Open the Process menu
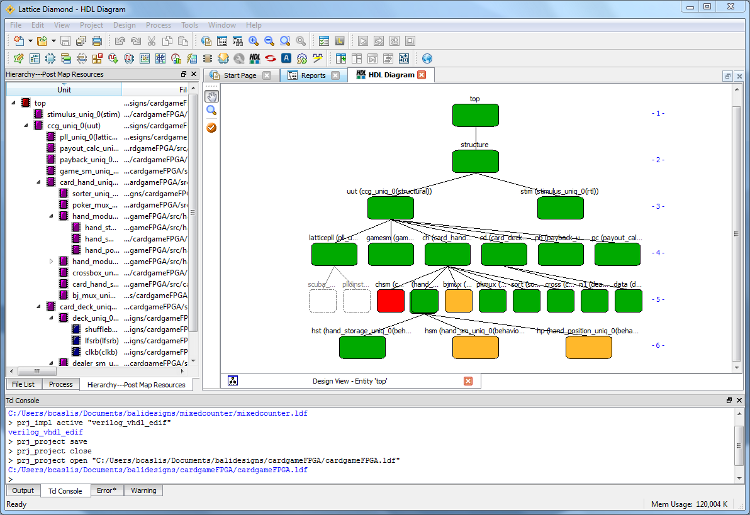The image size is (750, 515). click(157, 24)
